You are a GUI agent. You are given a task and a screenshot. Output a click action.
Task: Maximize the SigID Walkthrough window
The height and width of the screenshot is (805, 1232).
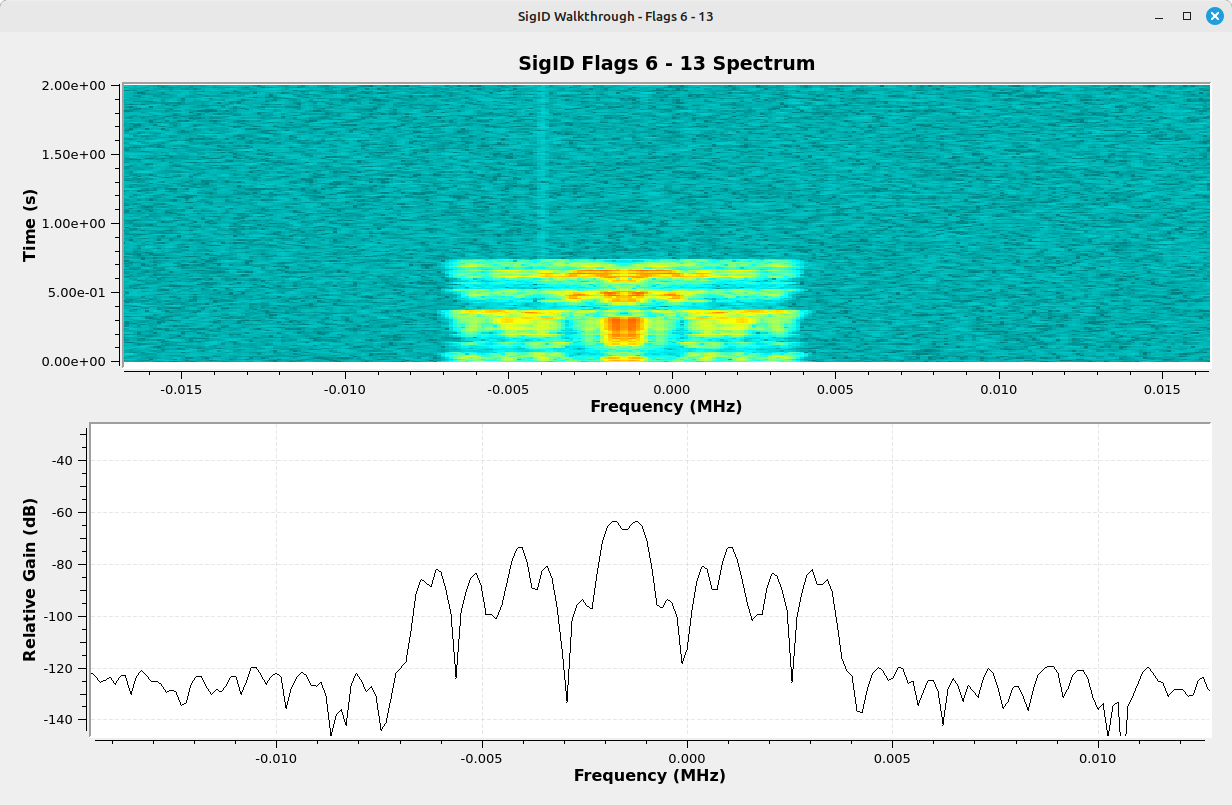point(1186,16)
